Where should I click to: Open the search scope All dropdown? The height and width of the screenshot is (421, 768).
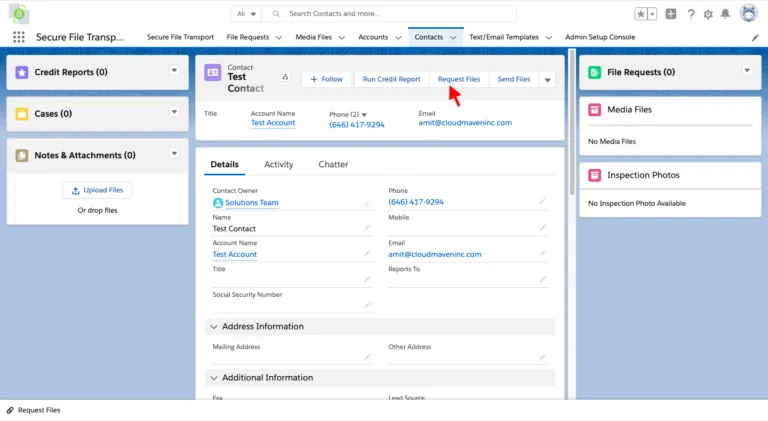(x=246, y=14)
